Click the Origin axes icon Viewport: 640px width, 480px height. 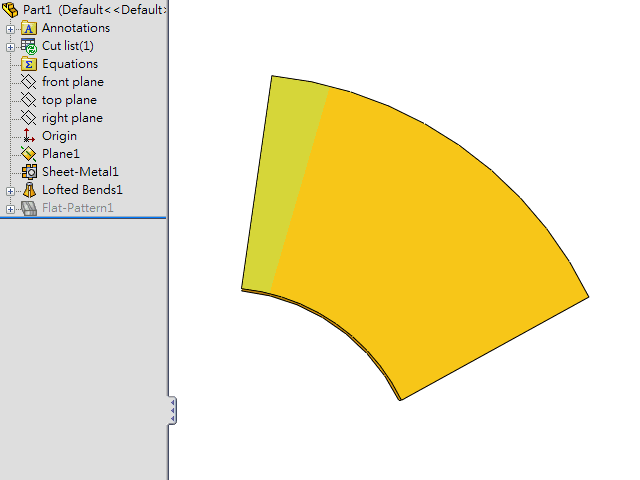pyautogui.click(x=29, y=136)
